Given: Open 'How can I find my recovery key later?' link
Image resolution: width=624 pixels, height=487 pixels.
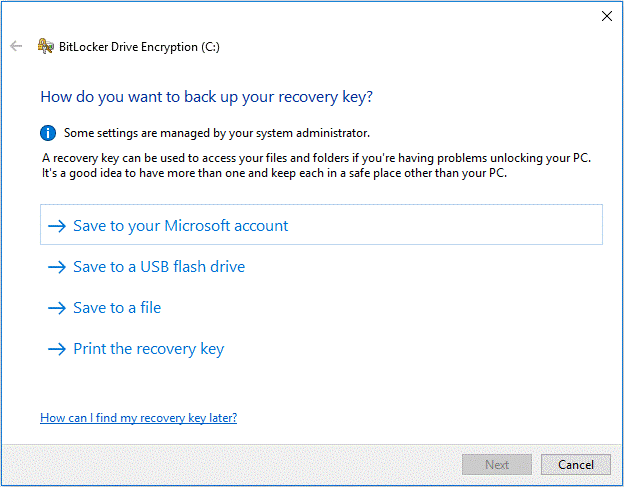Looking at the screenshot, I should tap(138, 417).
